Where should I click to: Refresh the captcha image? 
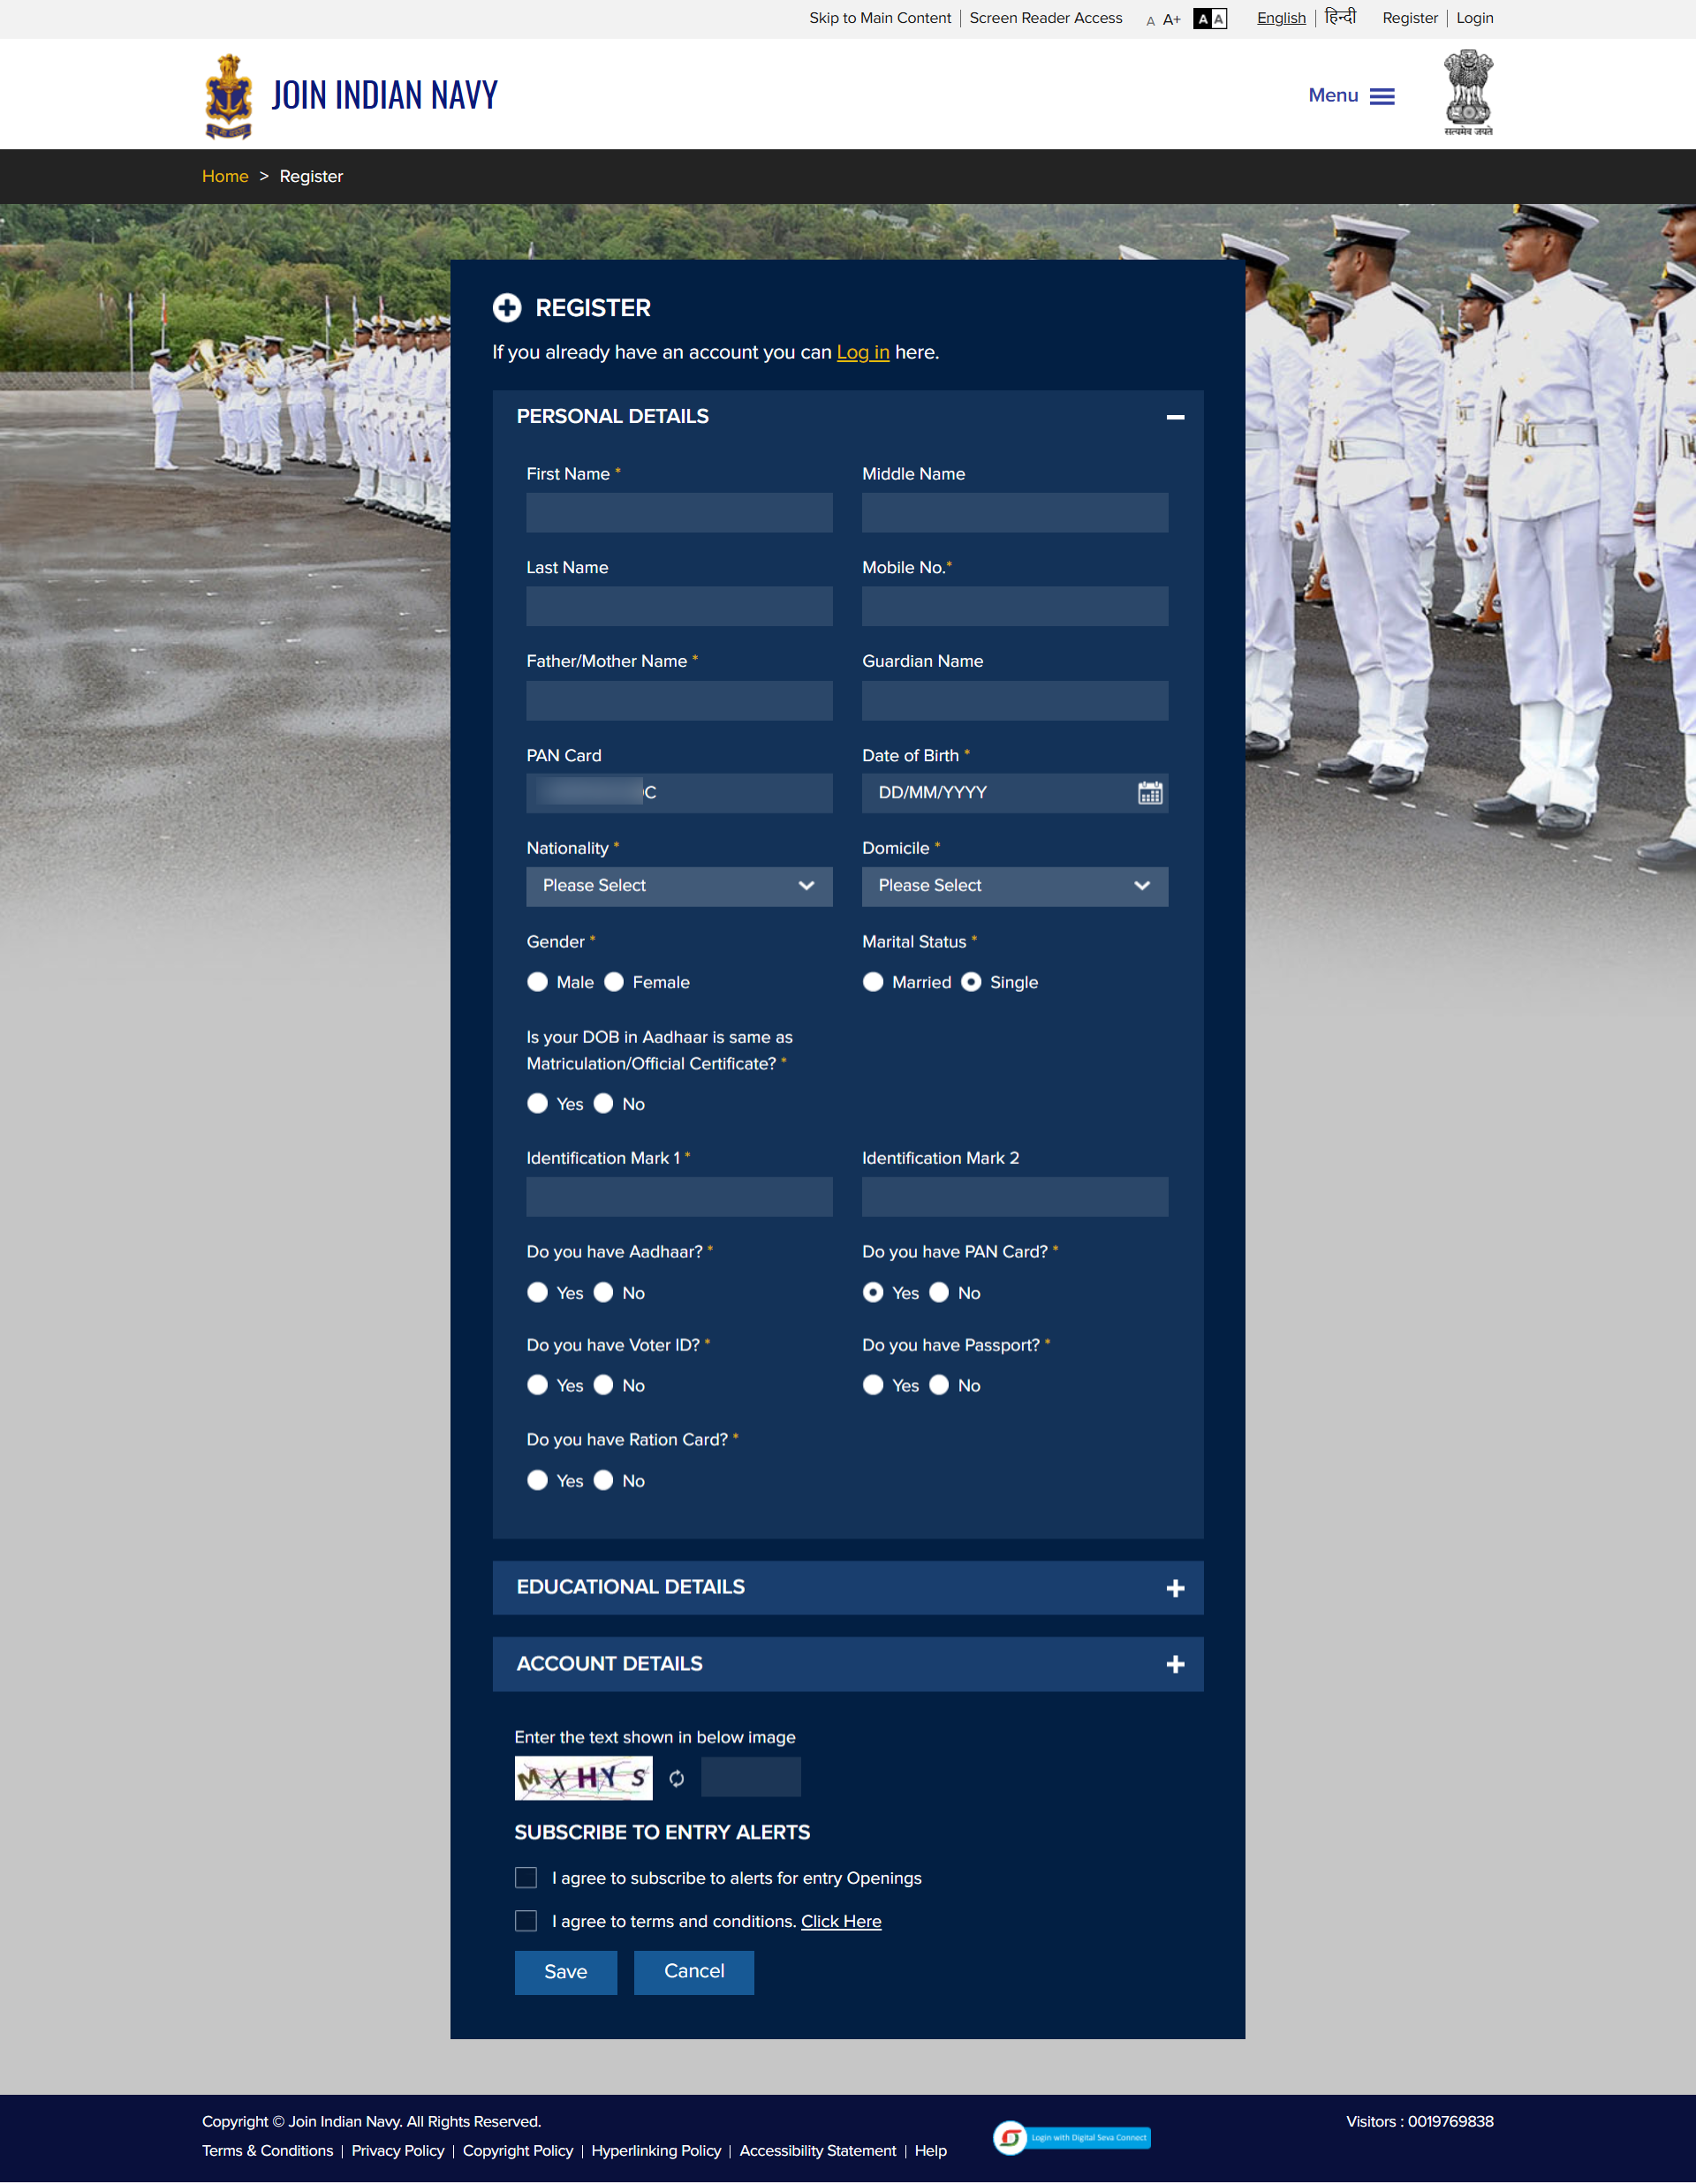pyautogui.click(x=677, y=1778)
